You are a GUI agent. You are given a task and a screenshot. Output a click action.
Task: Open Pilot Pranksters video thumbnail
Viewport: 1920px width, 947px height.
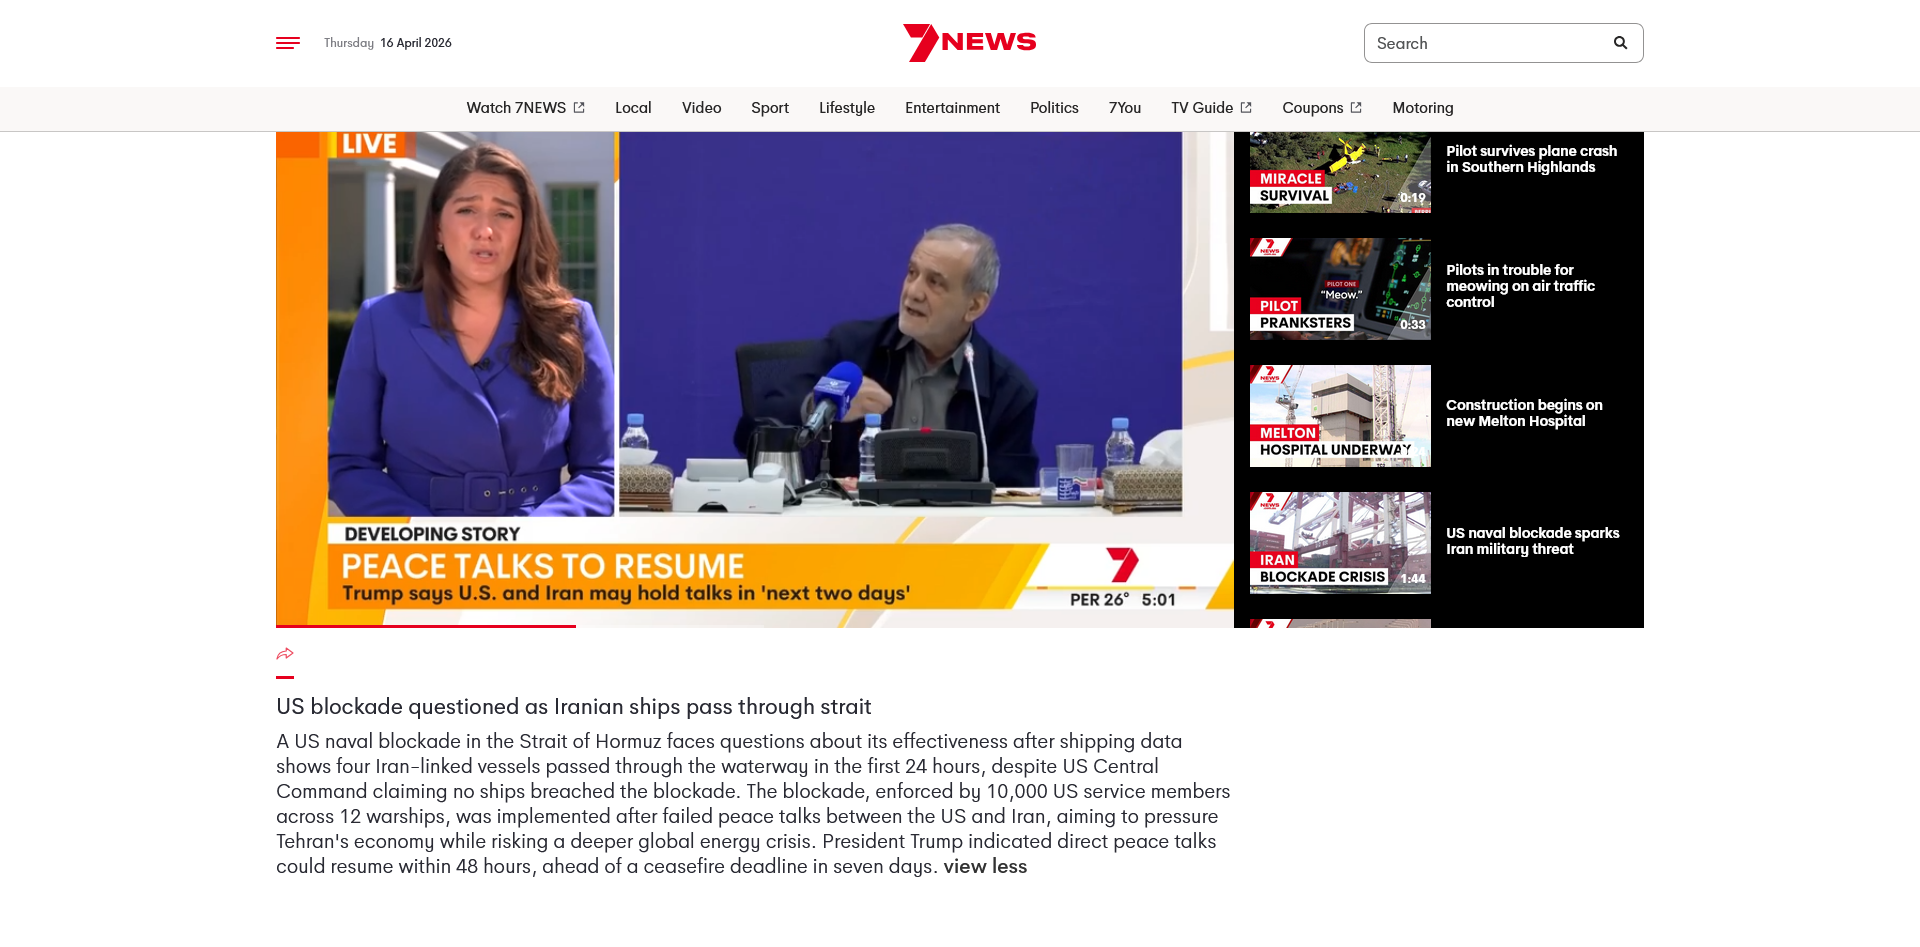1340,289
